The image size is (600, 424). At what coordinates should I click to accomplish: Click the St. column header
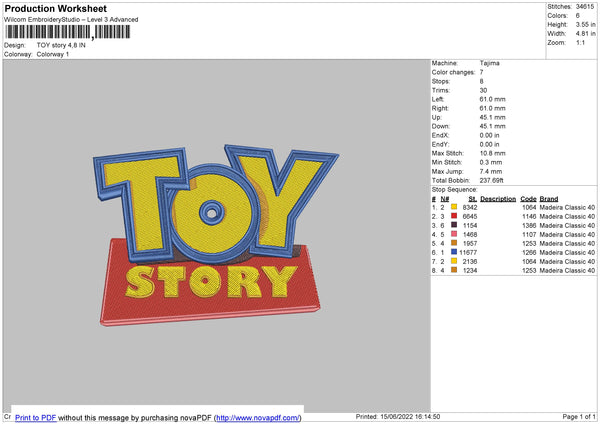click(473, 199)
